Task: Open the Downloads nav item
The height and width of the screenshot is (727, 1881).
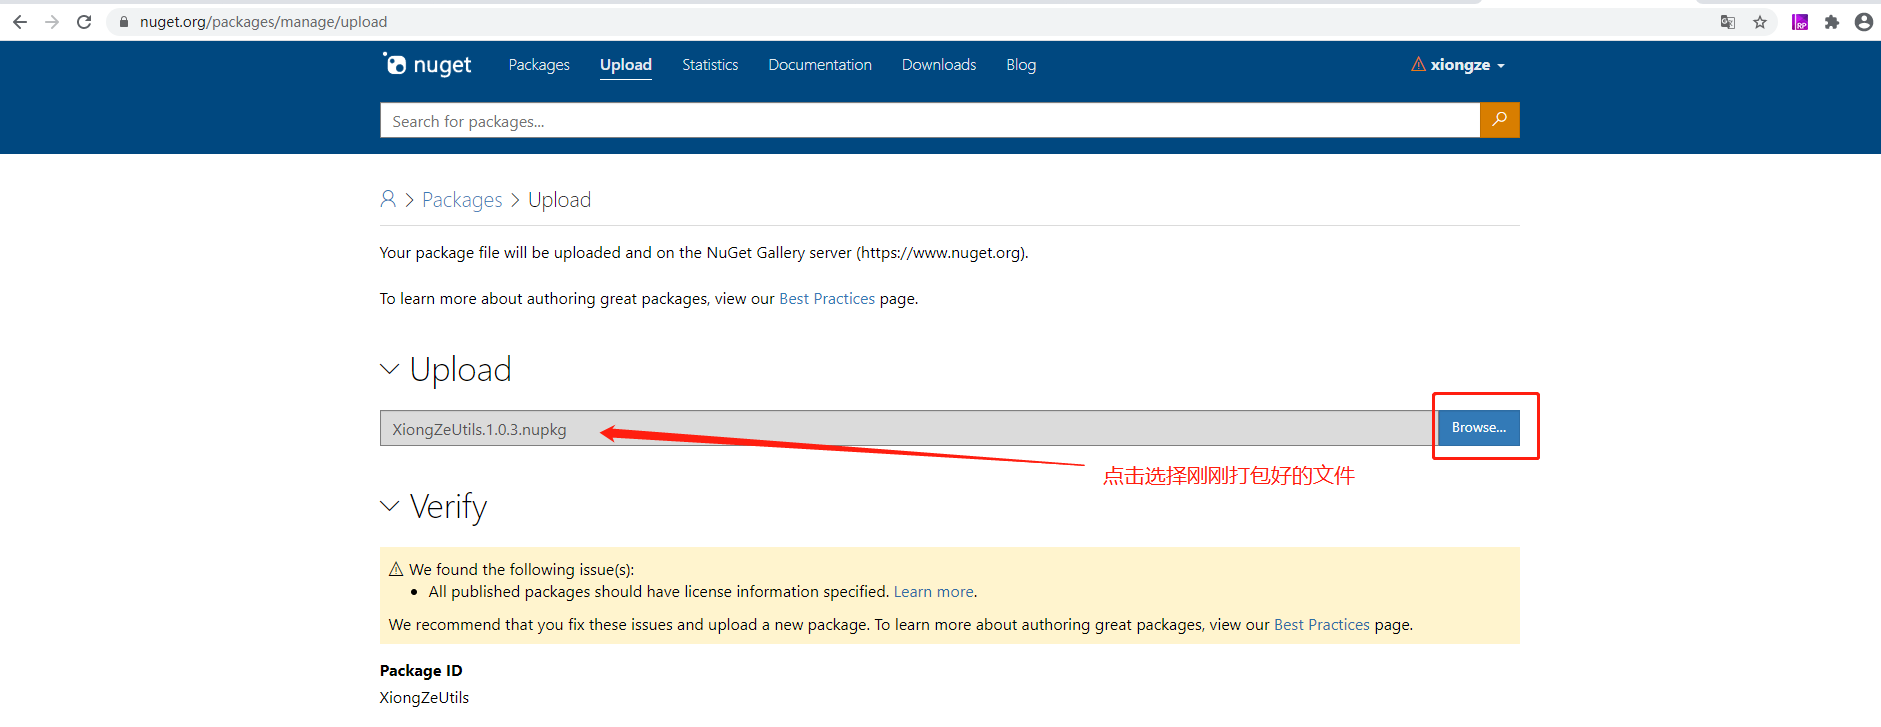Action: tap(939, 65)
